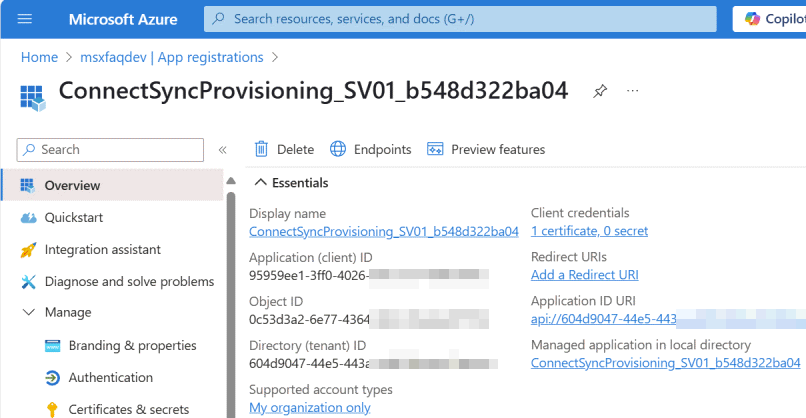Click Add a Redirect URI link
The width and height of the screenshot is (806, 418).
tap(584, 275)
